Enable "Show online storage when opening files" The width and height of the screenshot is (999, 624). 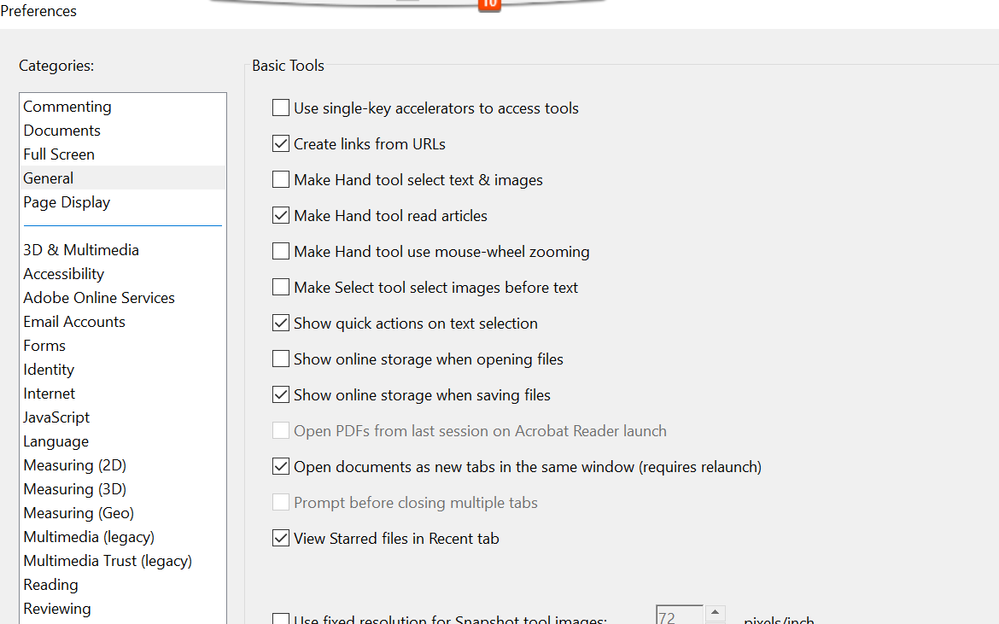click(x=281, y=359)
